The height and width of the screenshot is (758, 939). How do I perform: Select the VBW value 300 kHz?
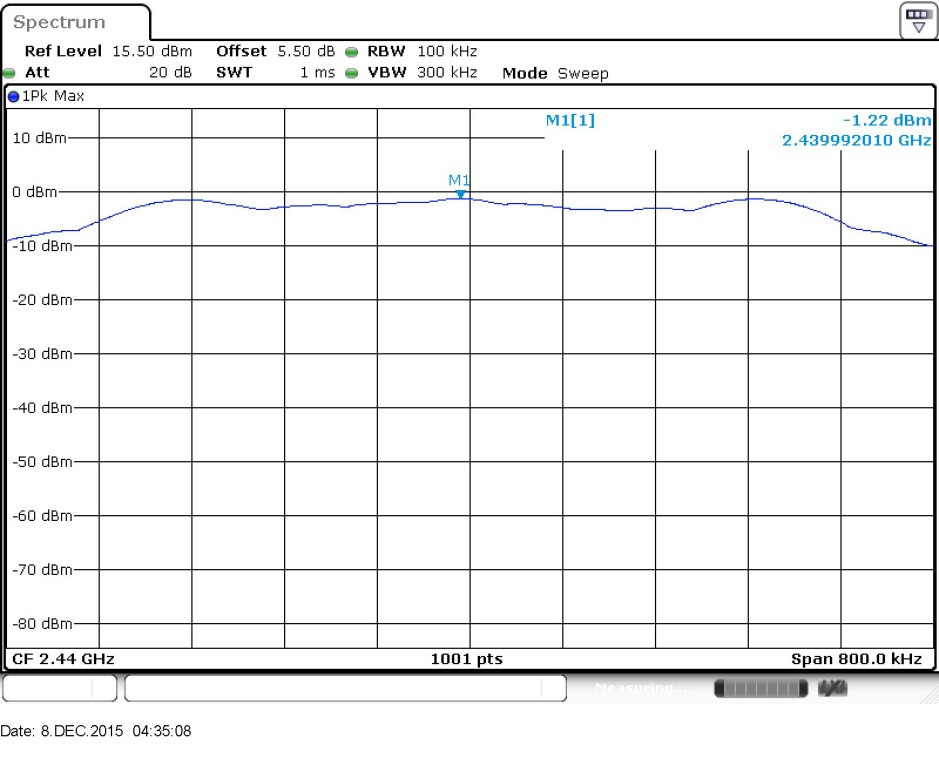[x=447, y=72]
